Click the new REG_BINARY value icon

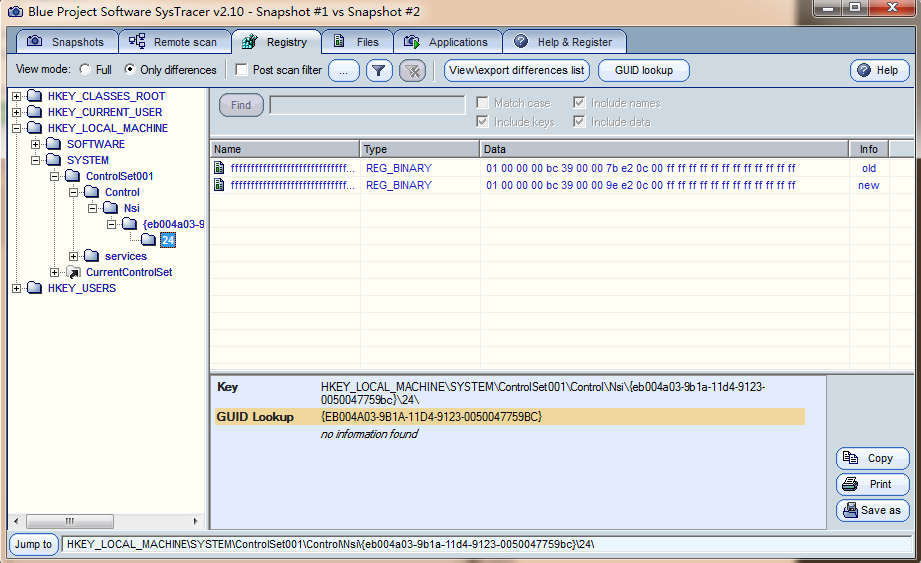pyautogui.click(x=219, y=185)
